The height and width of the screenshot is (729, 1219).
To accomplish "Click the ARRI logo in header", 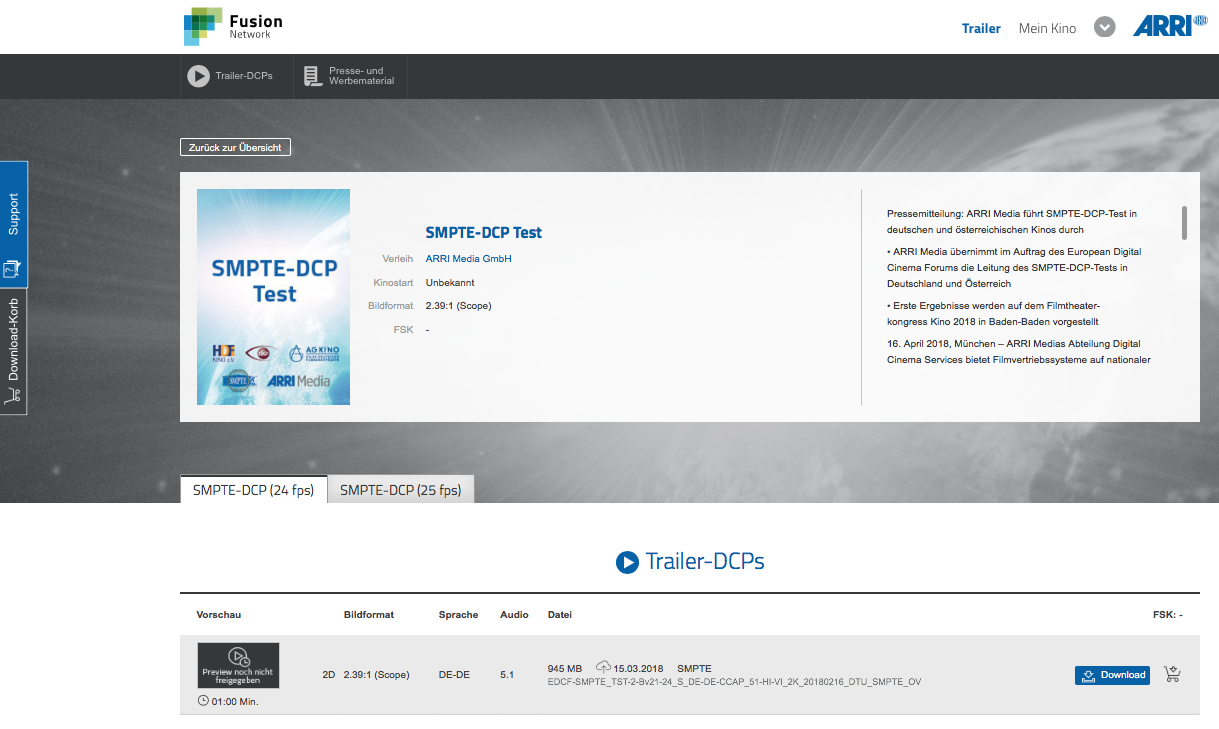I will click(1162, 27).
